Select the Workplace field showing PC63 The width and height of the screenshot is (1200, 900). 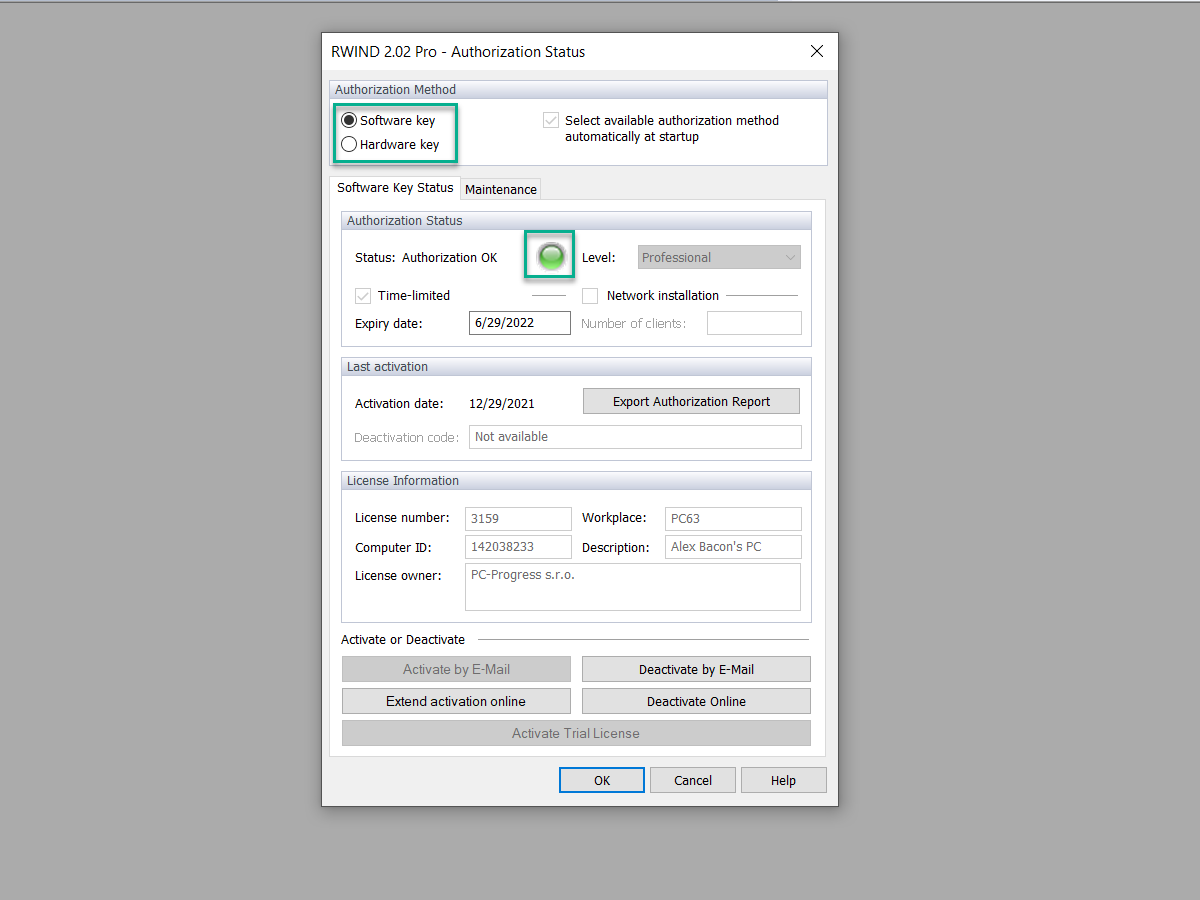733,518
